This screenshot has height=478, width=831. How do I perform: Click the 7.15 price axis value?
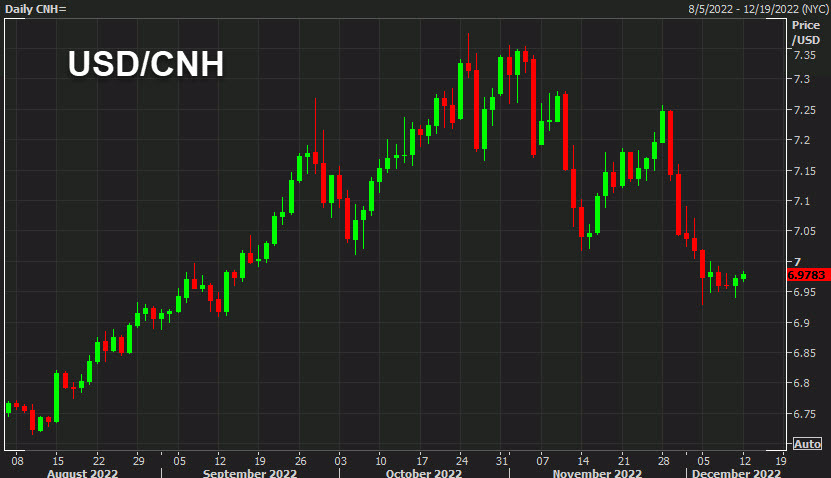point(805,171)
